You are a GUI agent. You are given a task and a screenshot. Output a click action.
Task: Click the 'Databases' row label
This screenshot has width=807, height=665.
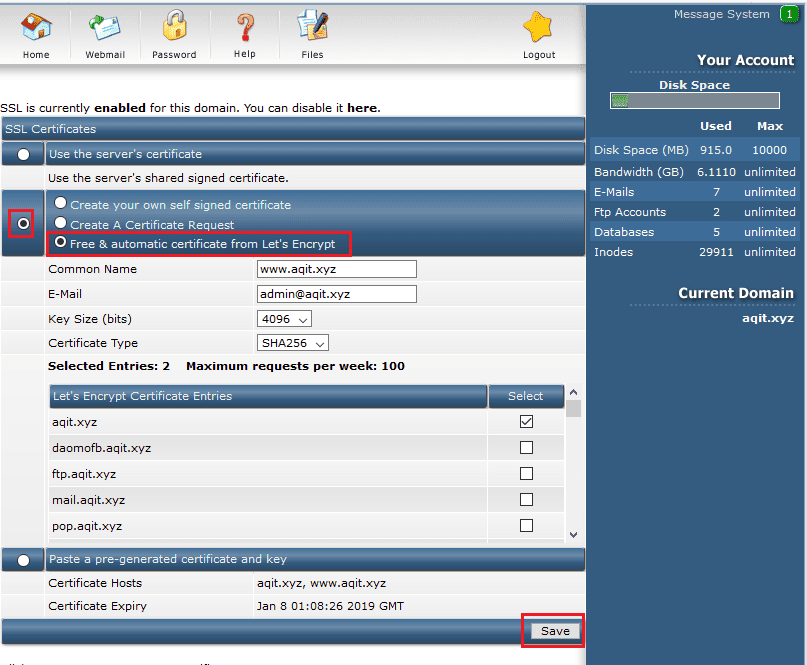(624, 232)
